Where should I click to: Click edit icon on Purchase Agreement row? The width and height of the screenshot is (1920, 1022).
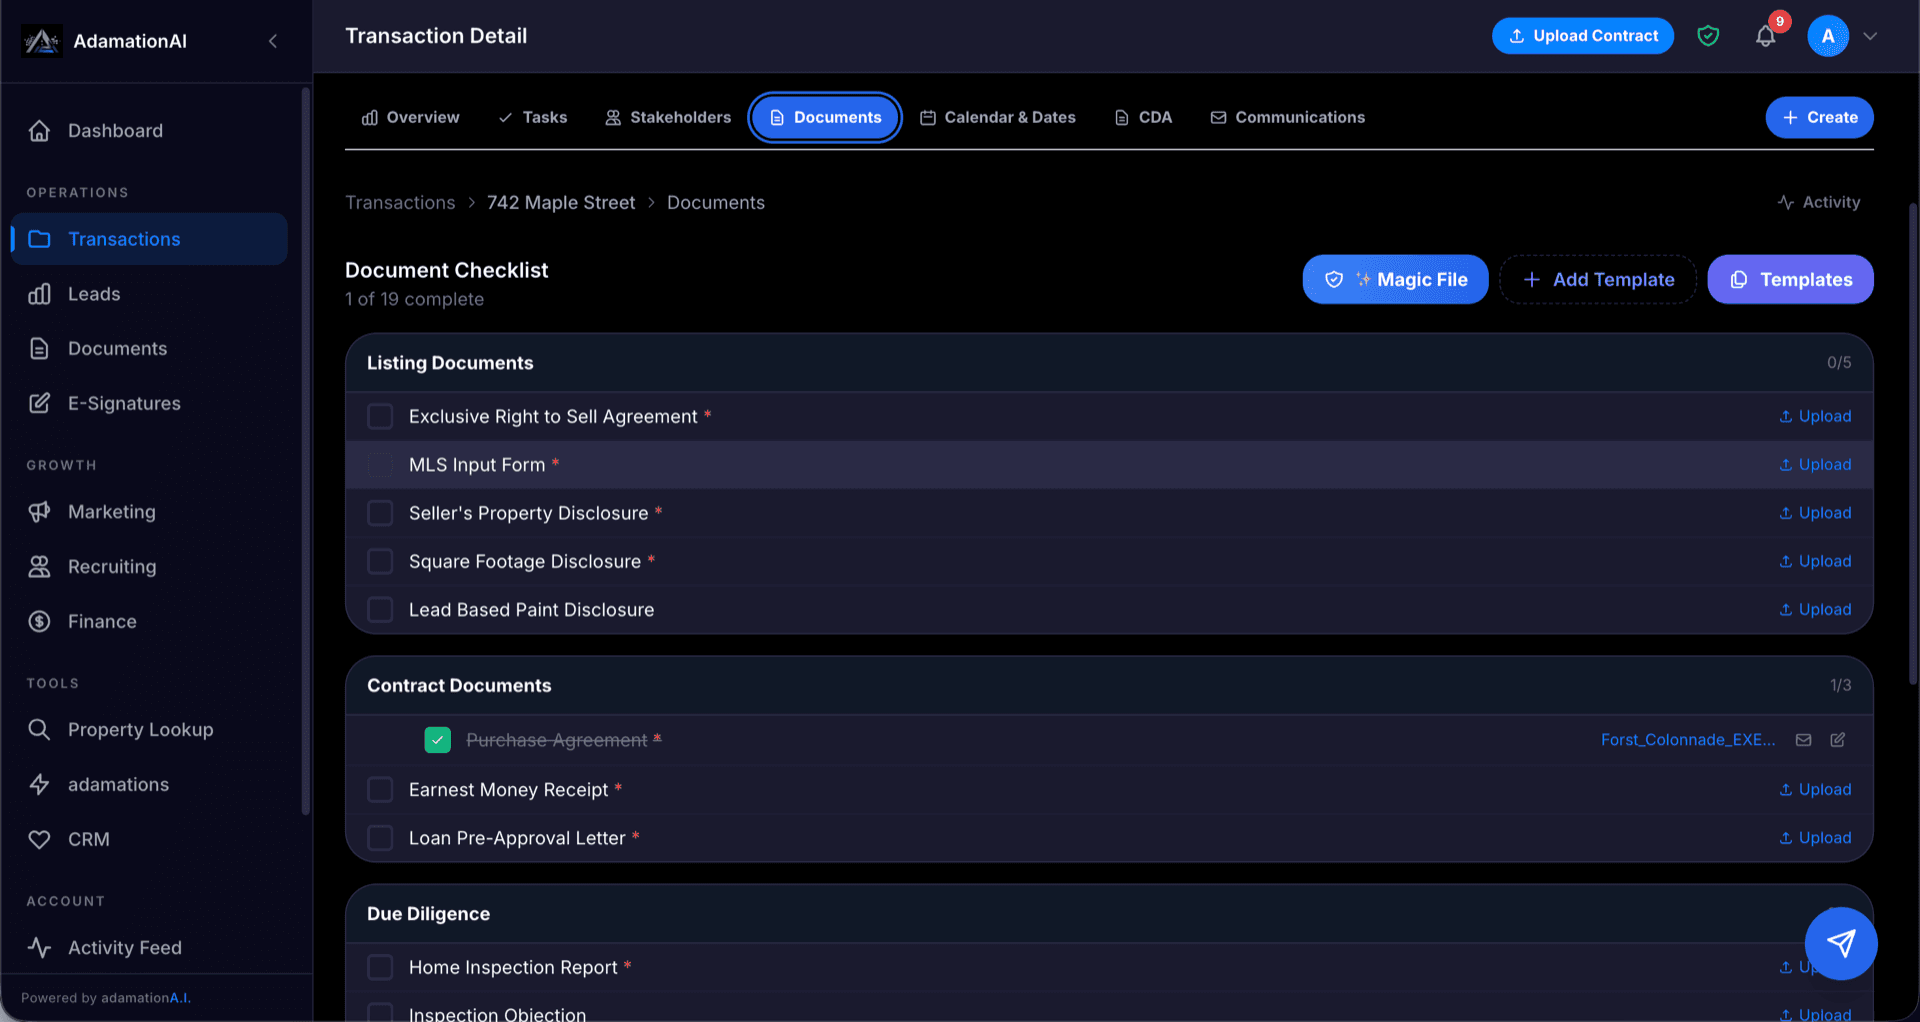(1838, 740)
